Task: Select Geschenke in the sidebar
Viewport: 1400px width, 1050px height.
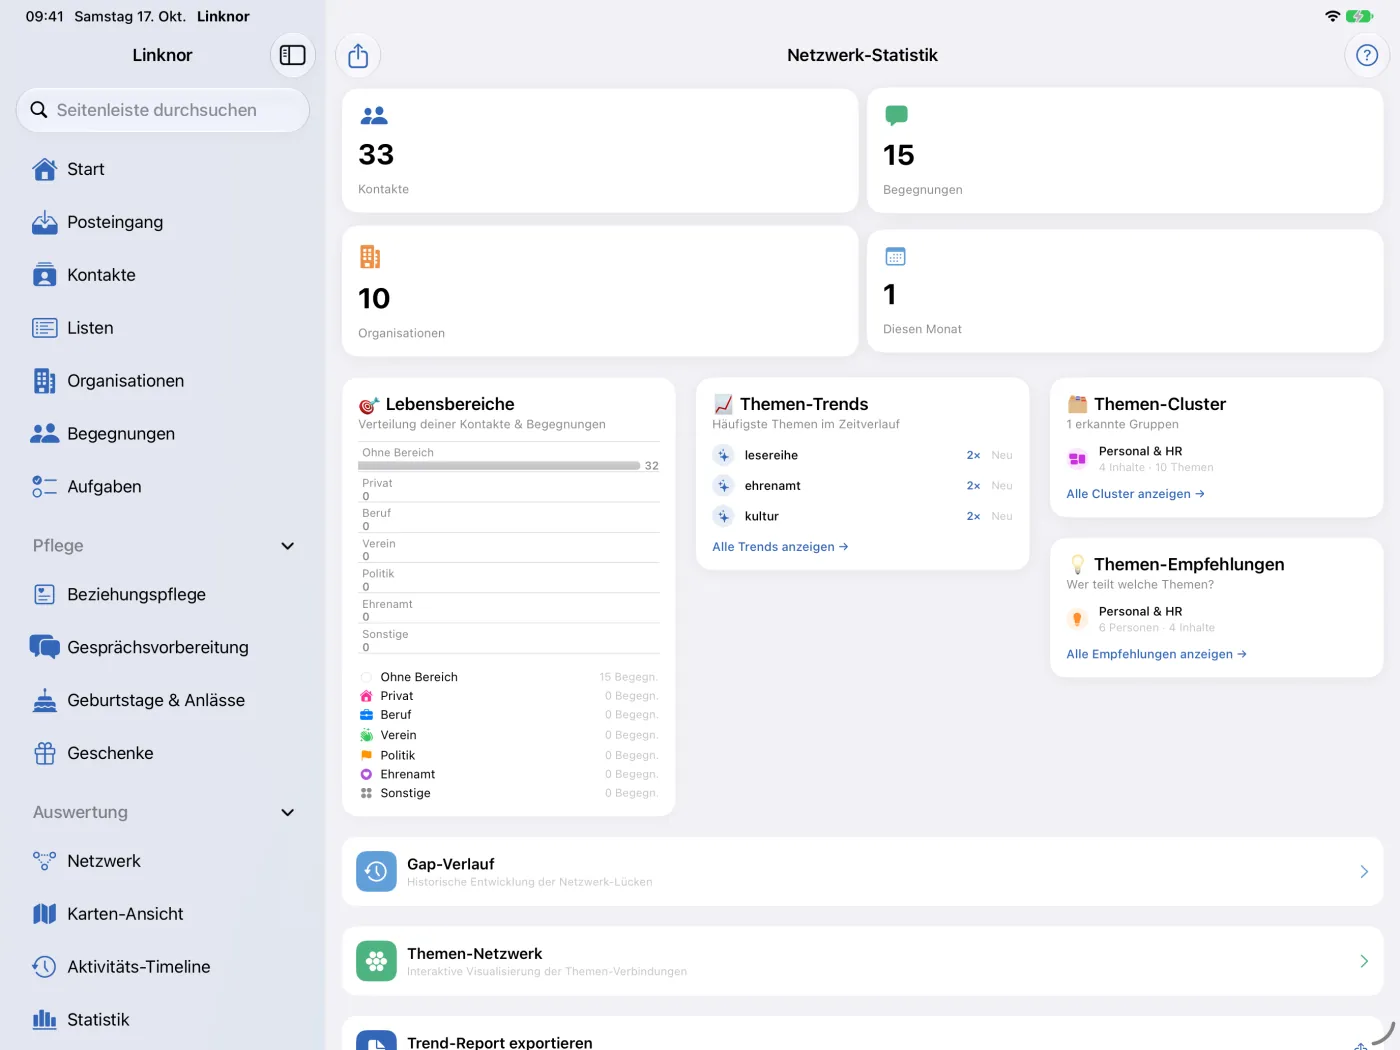Action: [x=163, y=754]
